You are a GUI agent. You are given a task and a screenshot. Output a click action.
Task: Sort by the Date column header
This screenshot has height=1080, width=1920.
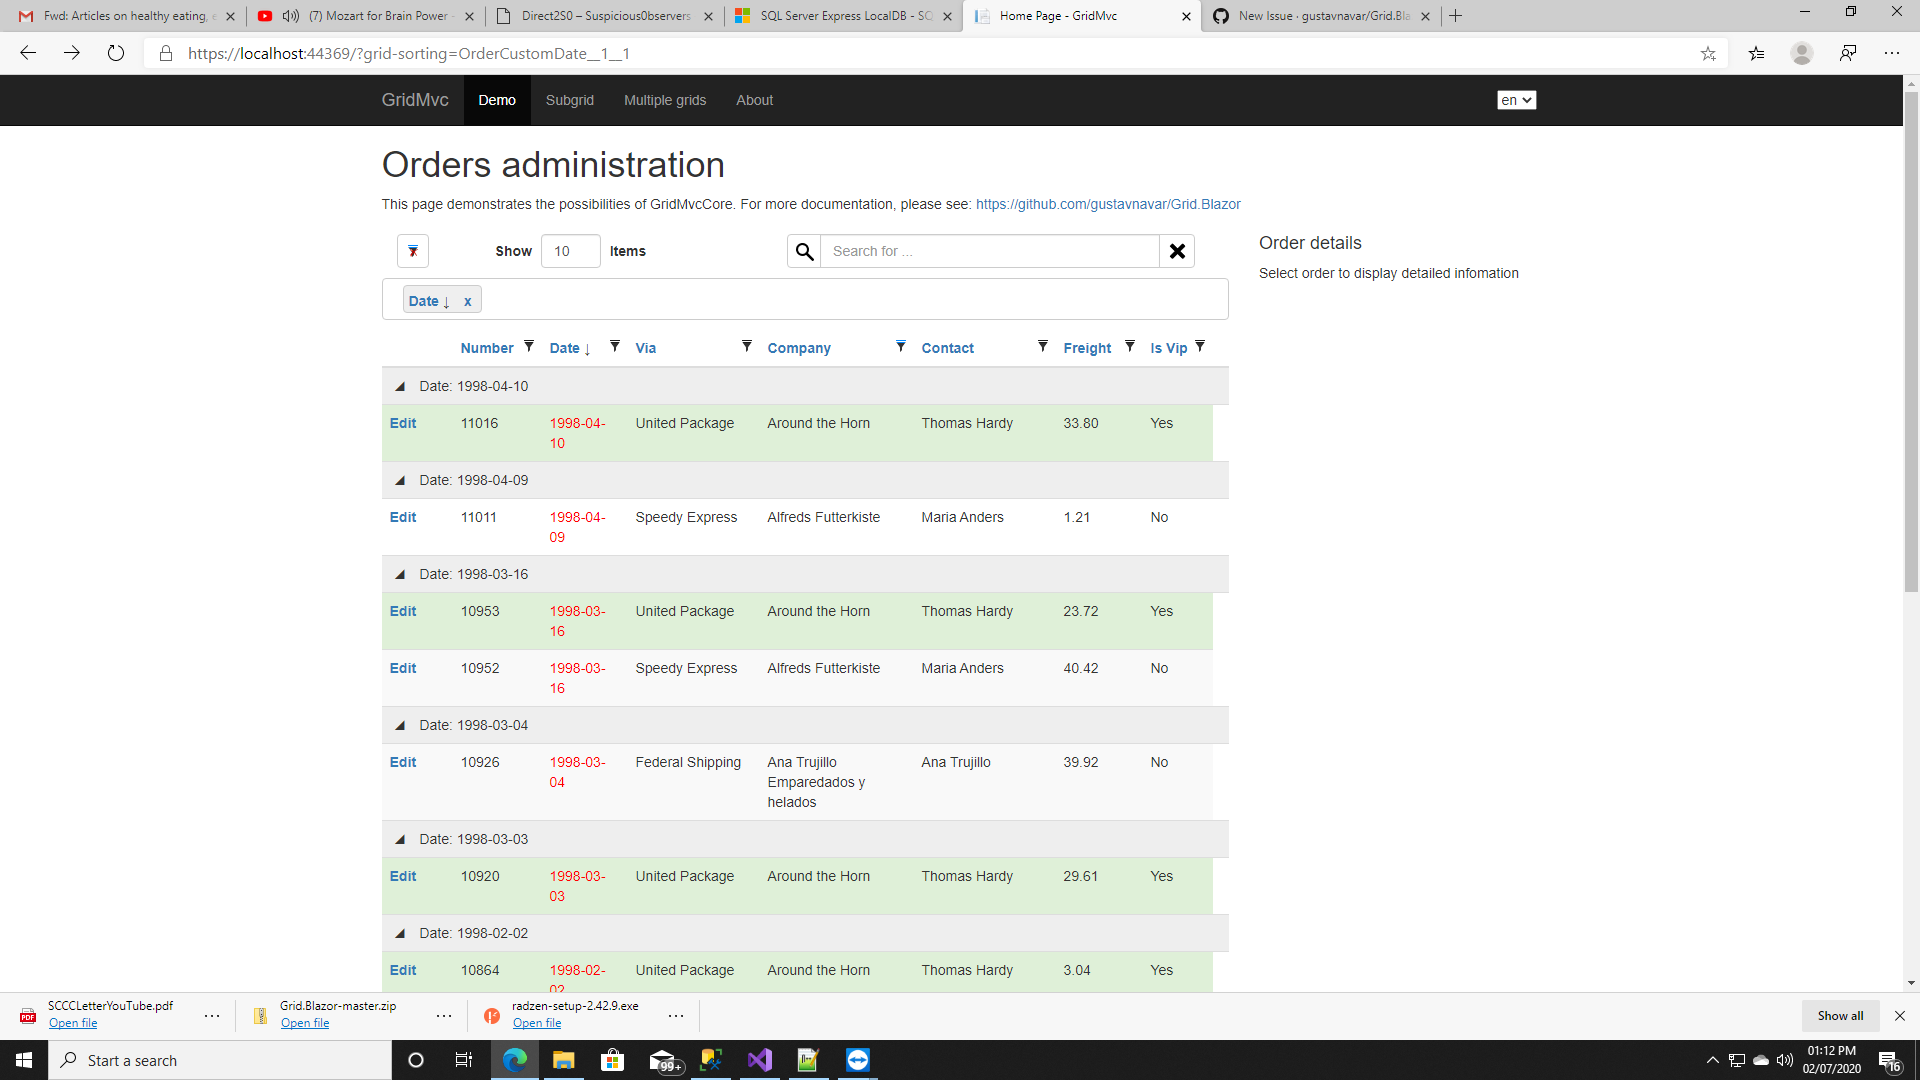566,347
